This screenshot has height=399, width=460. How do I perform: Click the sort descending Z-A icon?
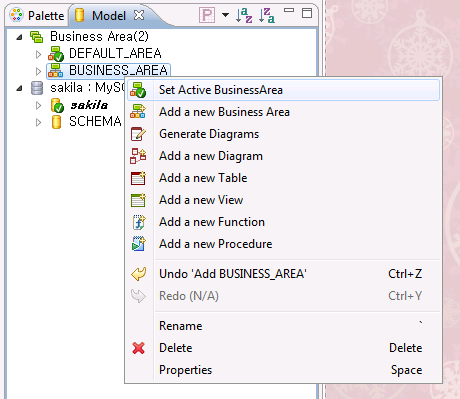coord(267,15)
